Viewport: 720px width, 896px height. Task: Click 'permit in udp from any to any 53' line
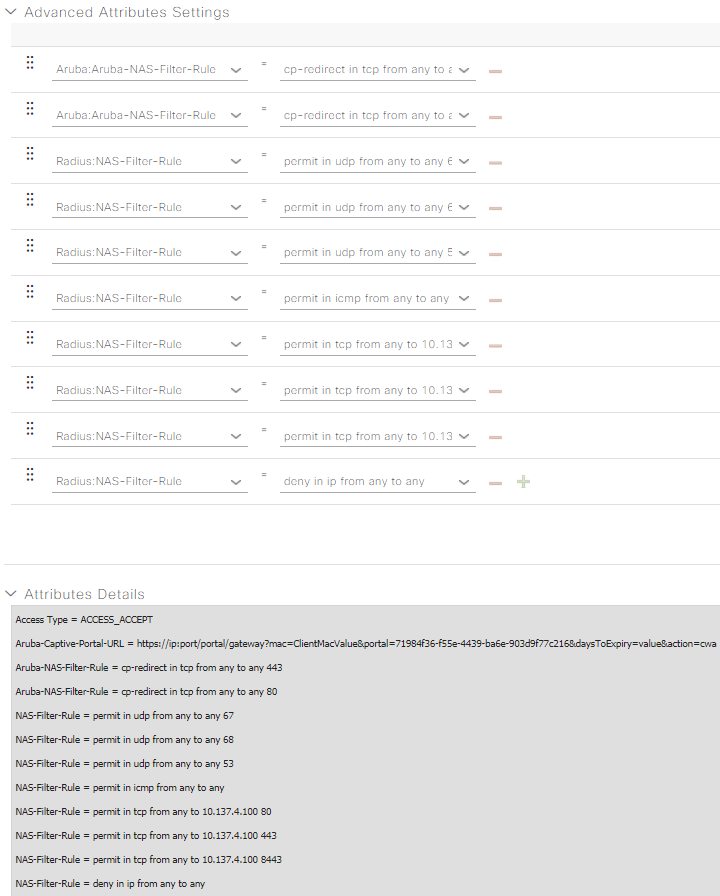pos(125,763)
